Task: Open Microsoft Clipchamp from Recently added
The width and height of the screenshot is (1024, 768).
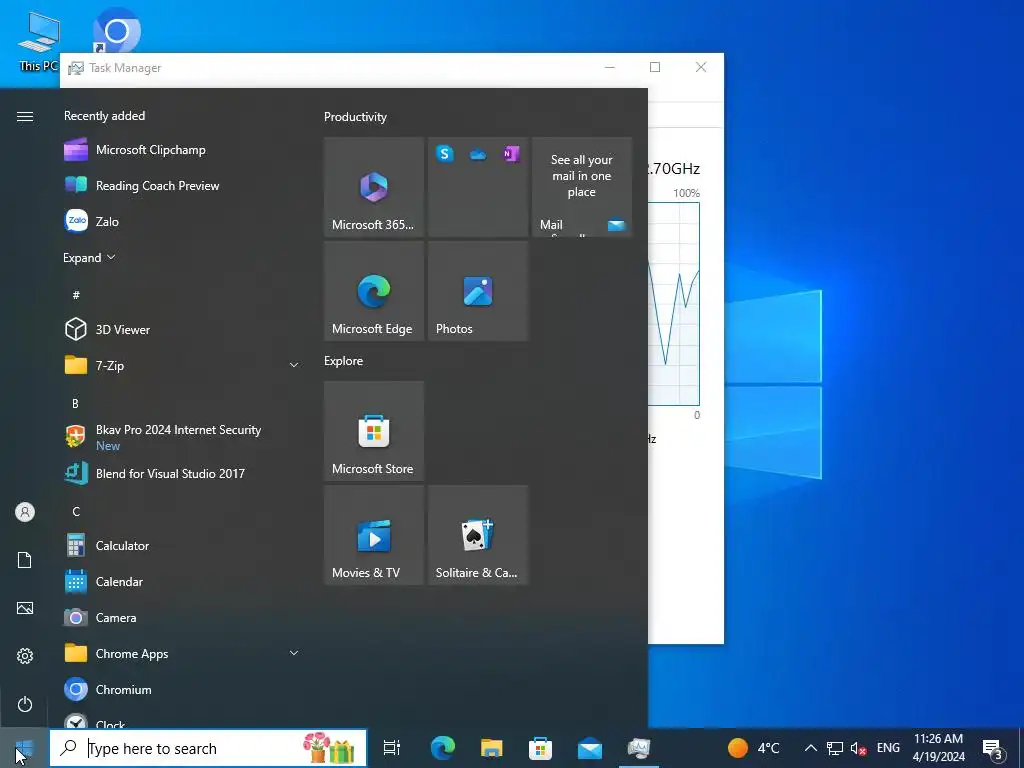Action: 182,150
